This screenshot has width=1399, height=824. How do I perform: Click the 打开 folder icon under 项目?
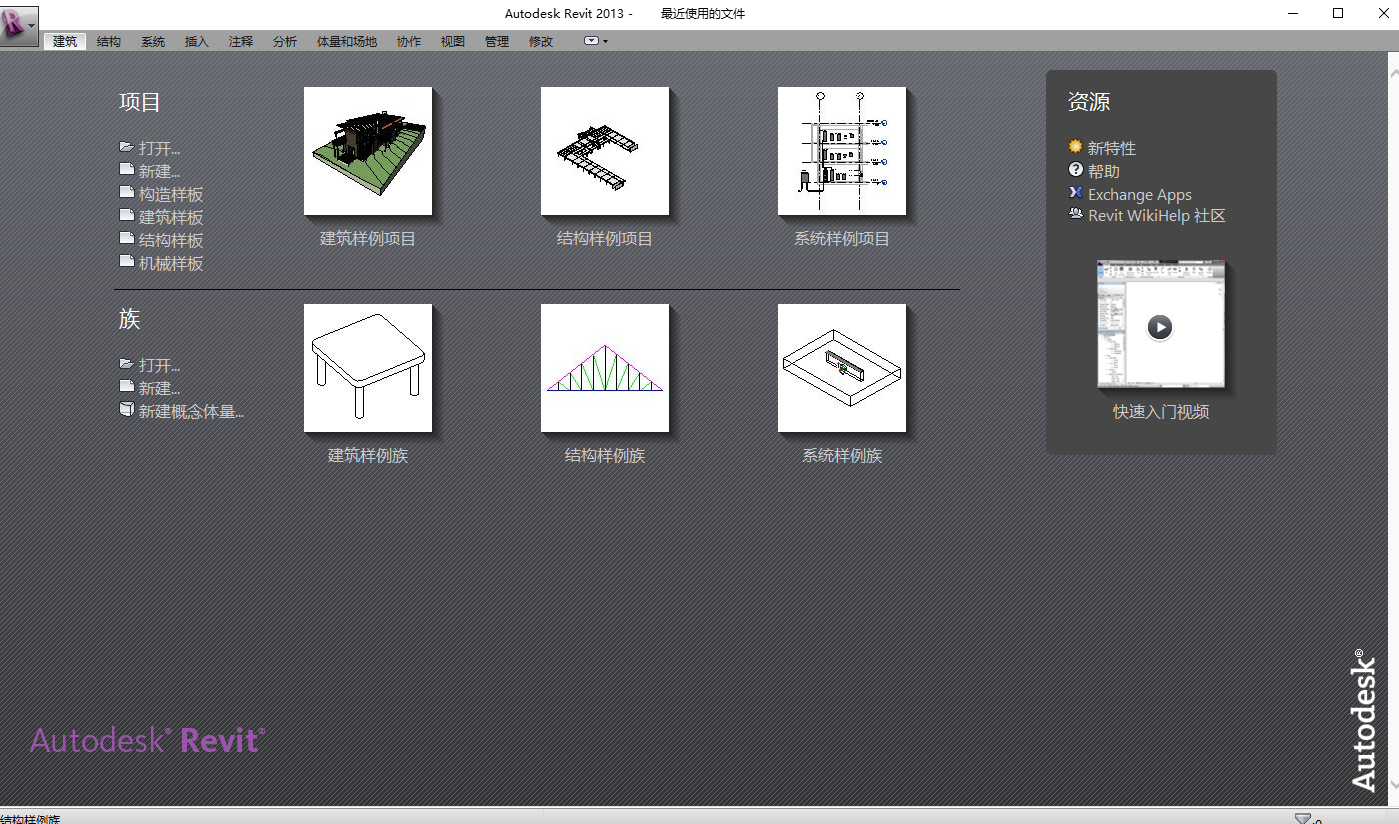click(127, 147)
